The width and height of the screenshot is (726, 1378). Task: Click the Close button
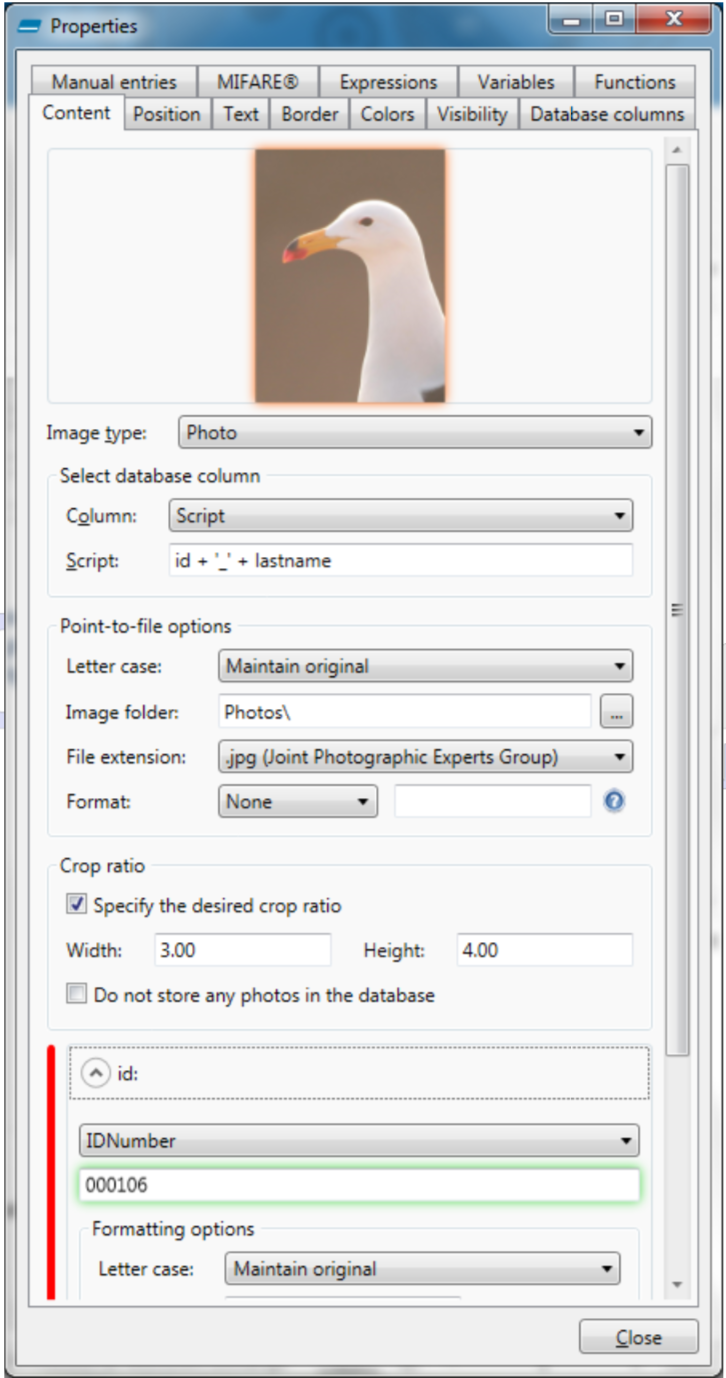(x=638, y=1337)
